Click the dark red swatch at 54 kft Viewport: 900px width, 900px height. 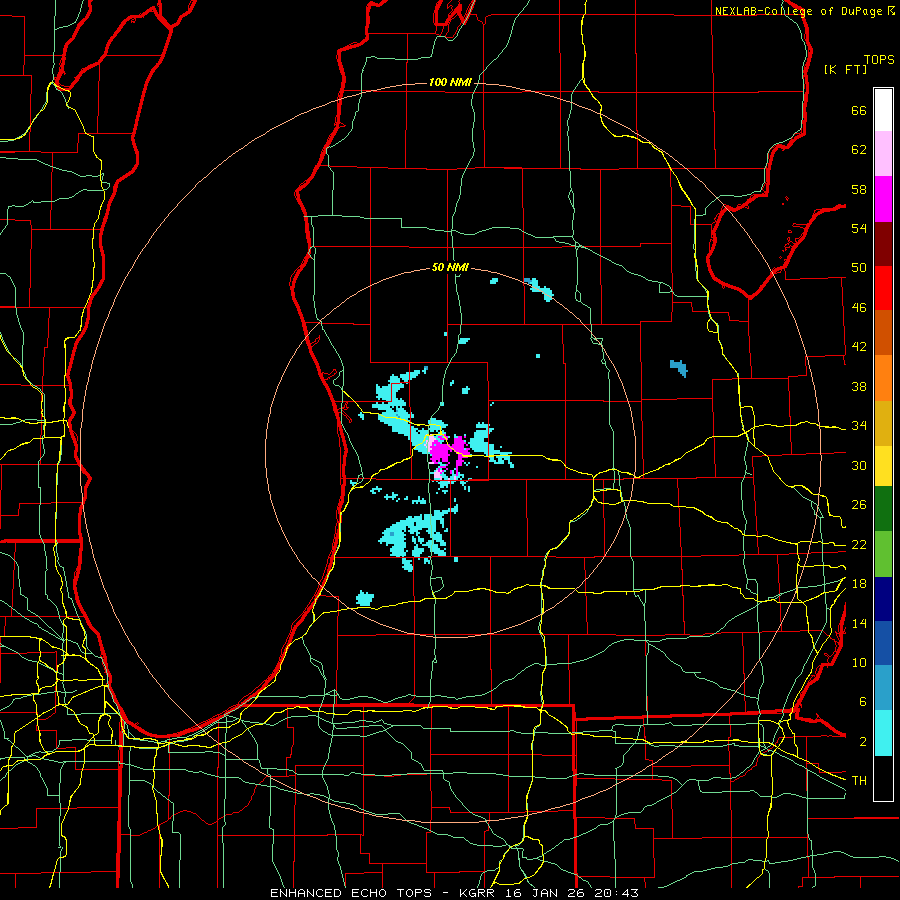click(x=883, y=244)
